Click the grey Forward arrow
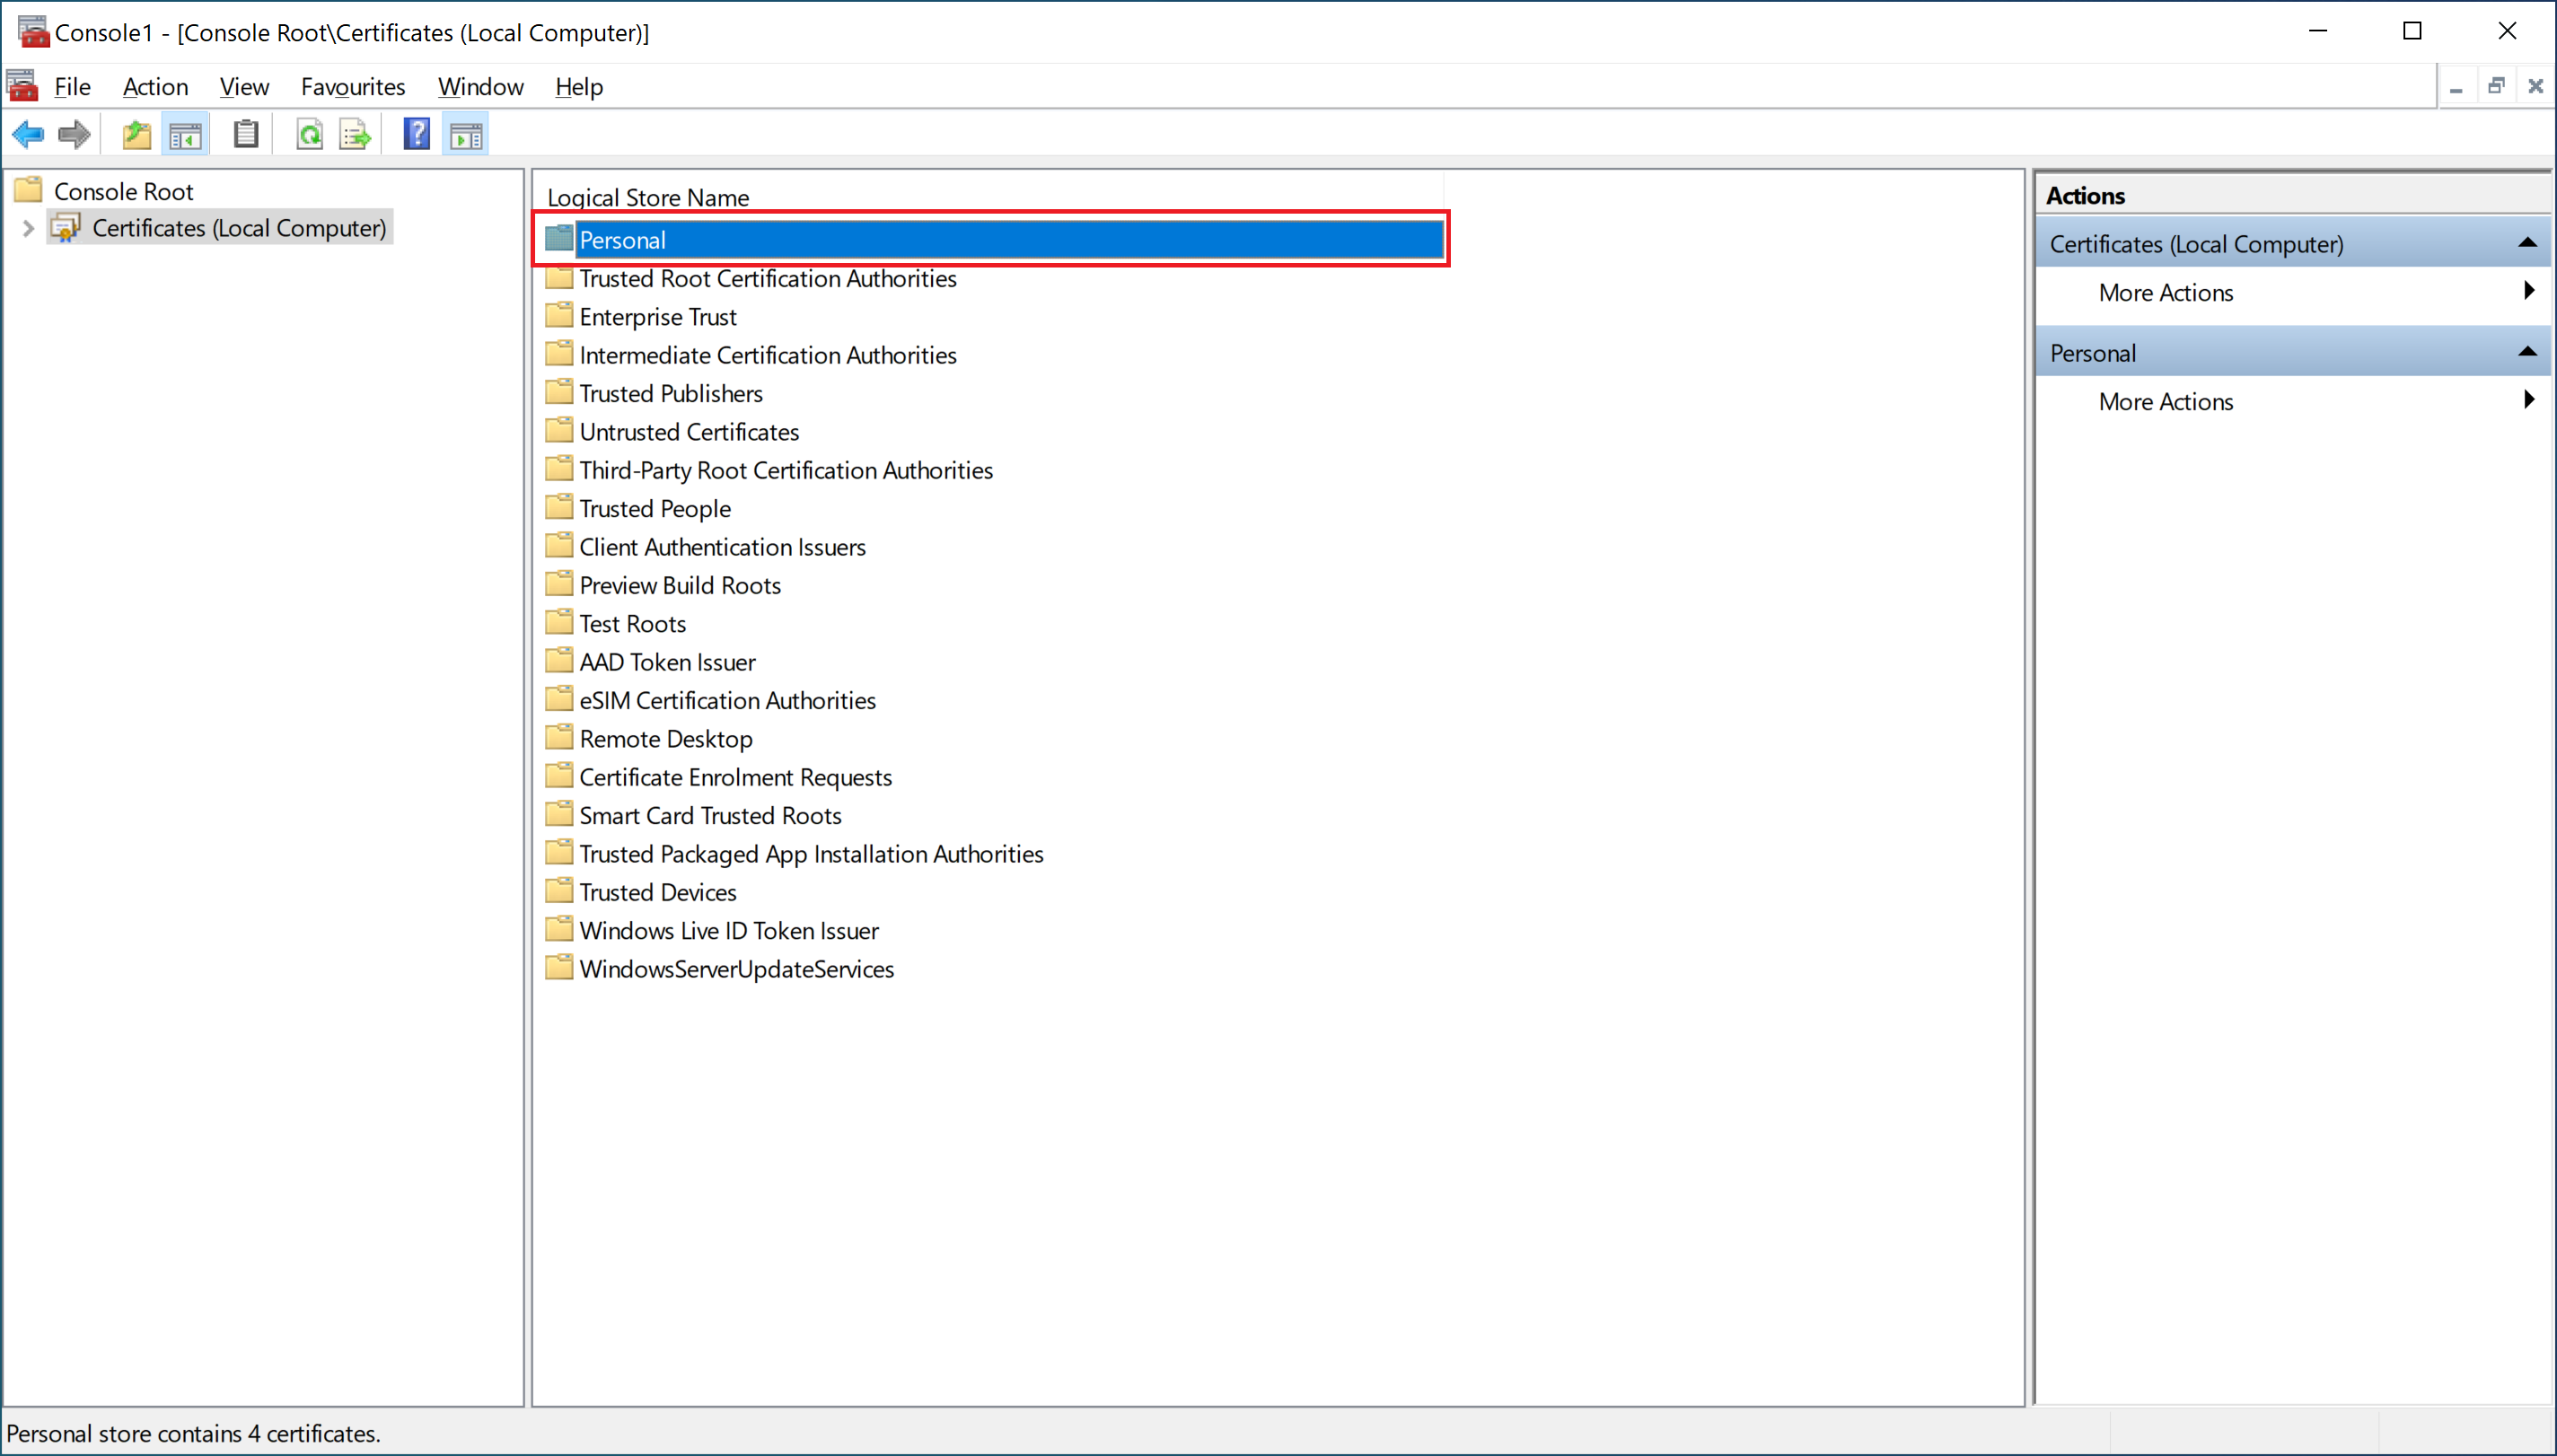2557x1456 pixels. pyautogui.click(x=74, y=134)
